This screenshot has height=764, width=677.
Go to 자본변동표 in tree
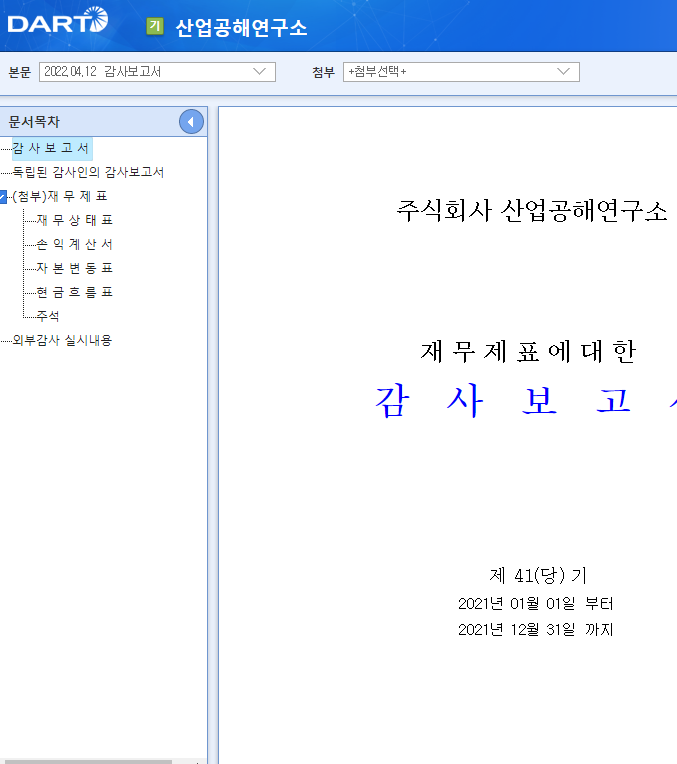pyautogui.click(x=75, y=268)
